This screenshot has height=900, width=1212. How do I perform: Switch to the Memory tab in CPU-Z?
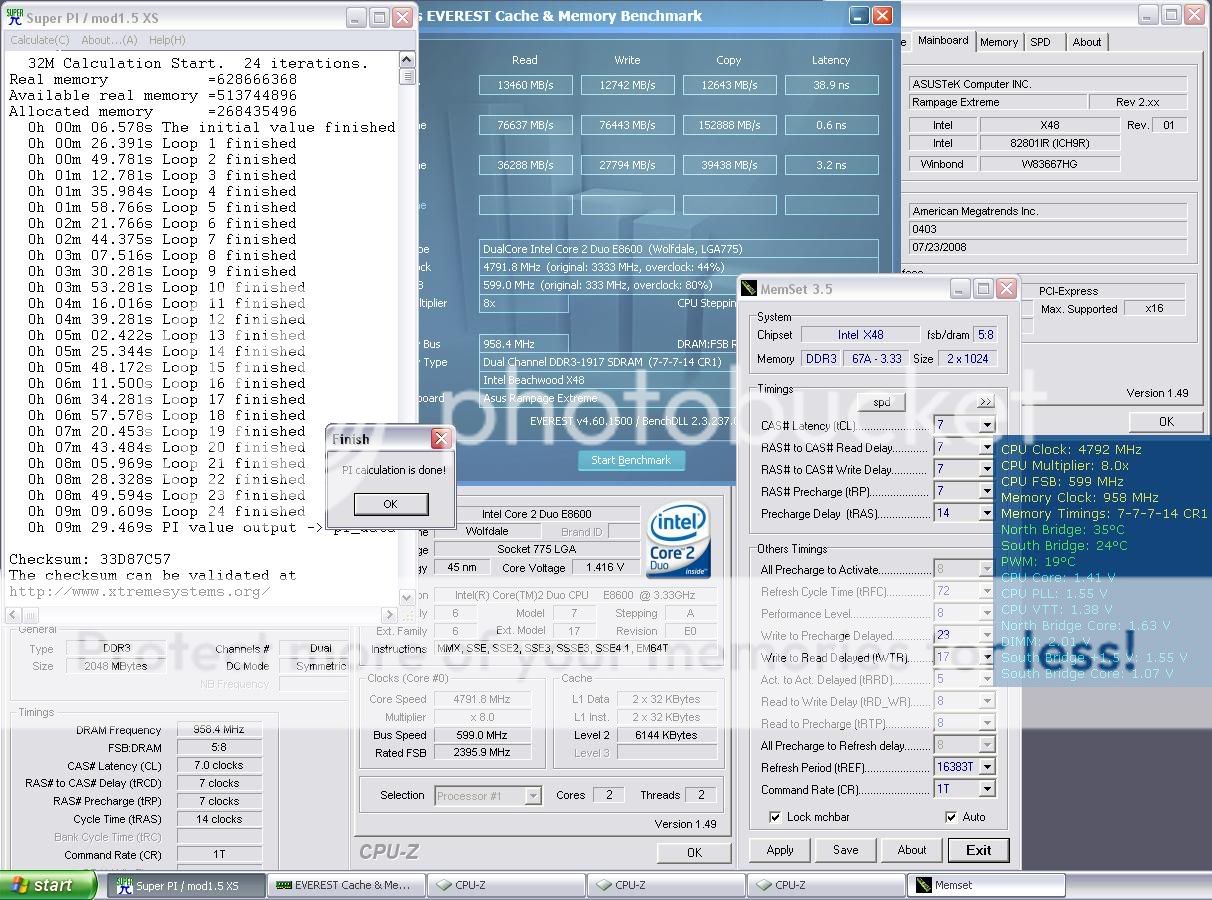pos(999,42)
